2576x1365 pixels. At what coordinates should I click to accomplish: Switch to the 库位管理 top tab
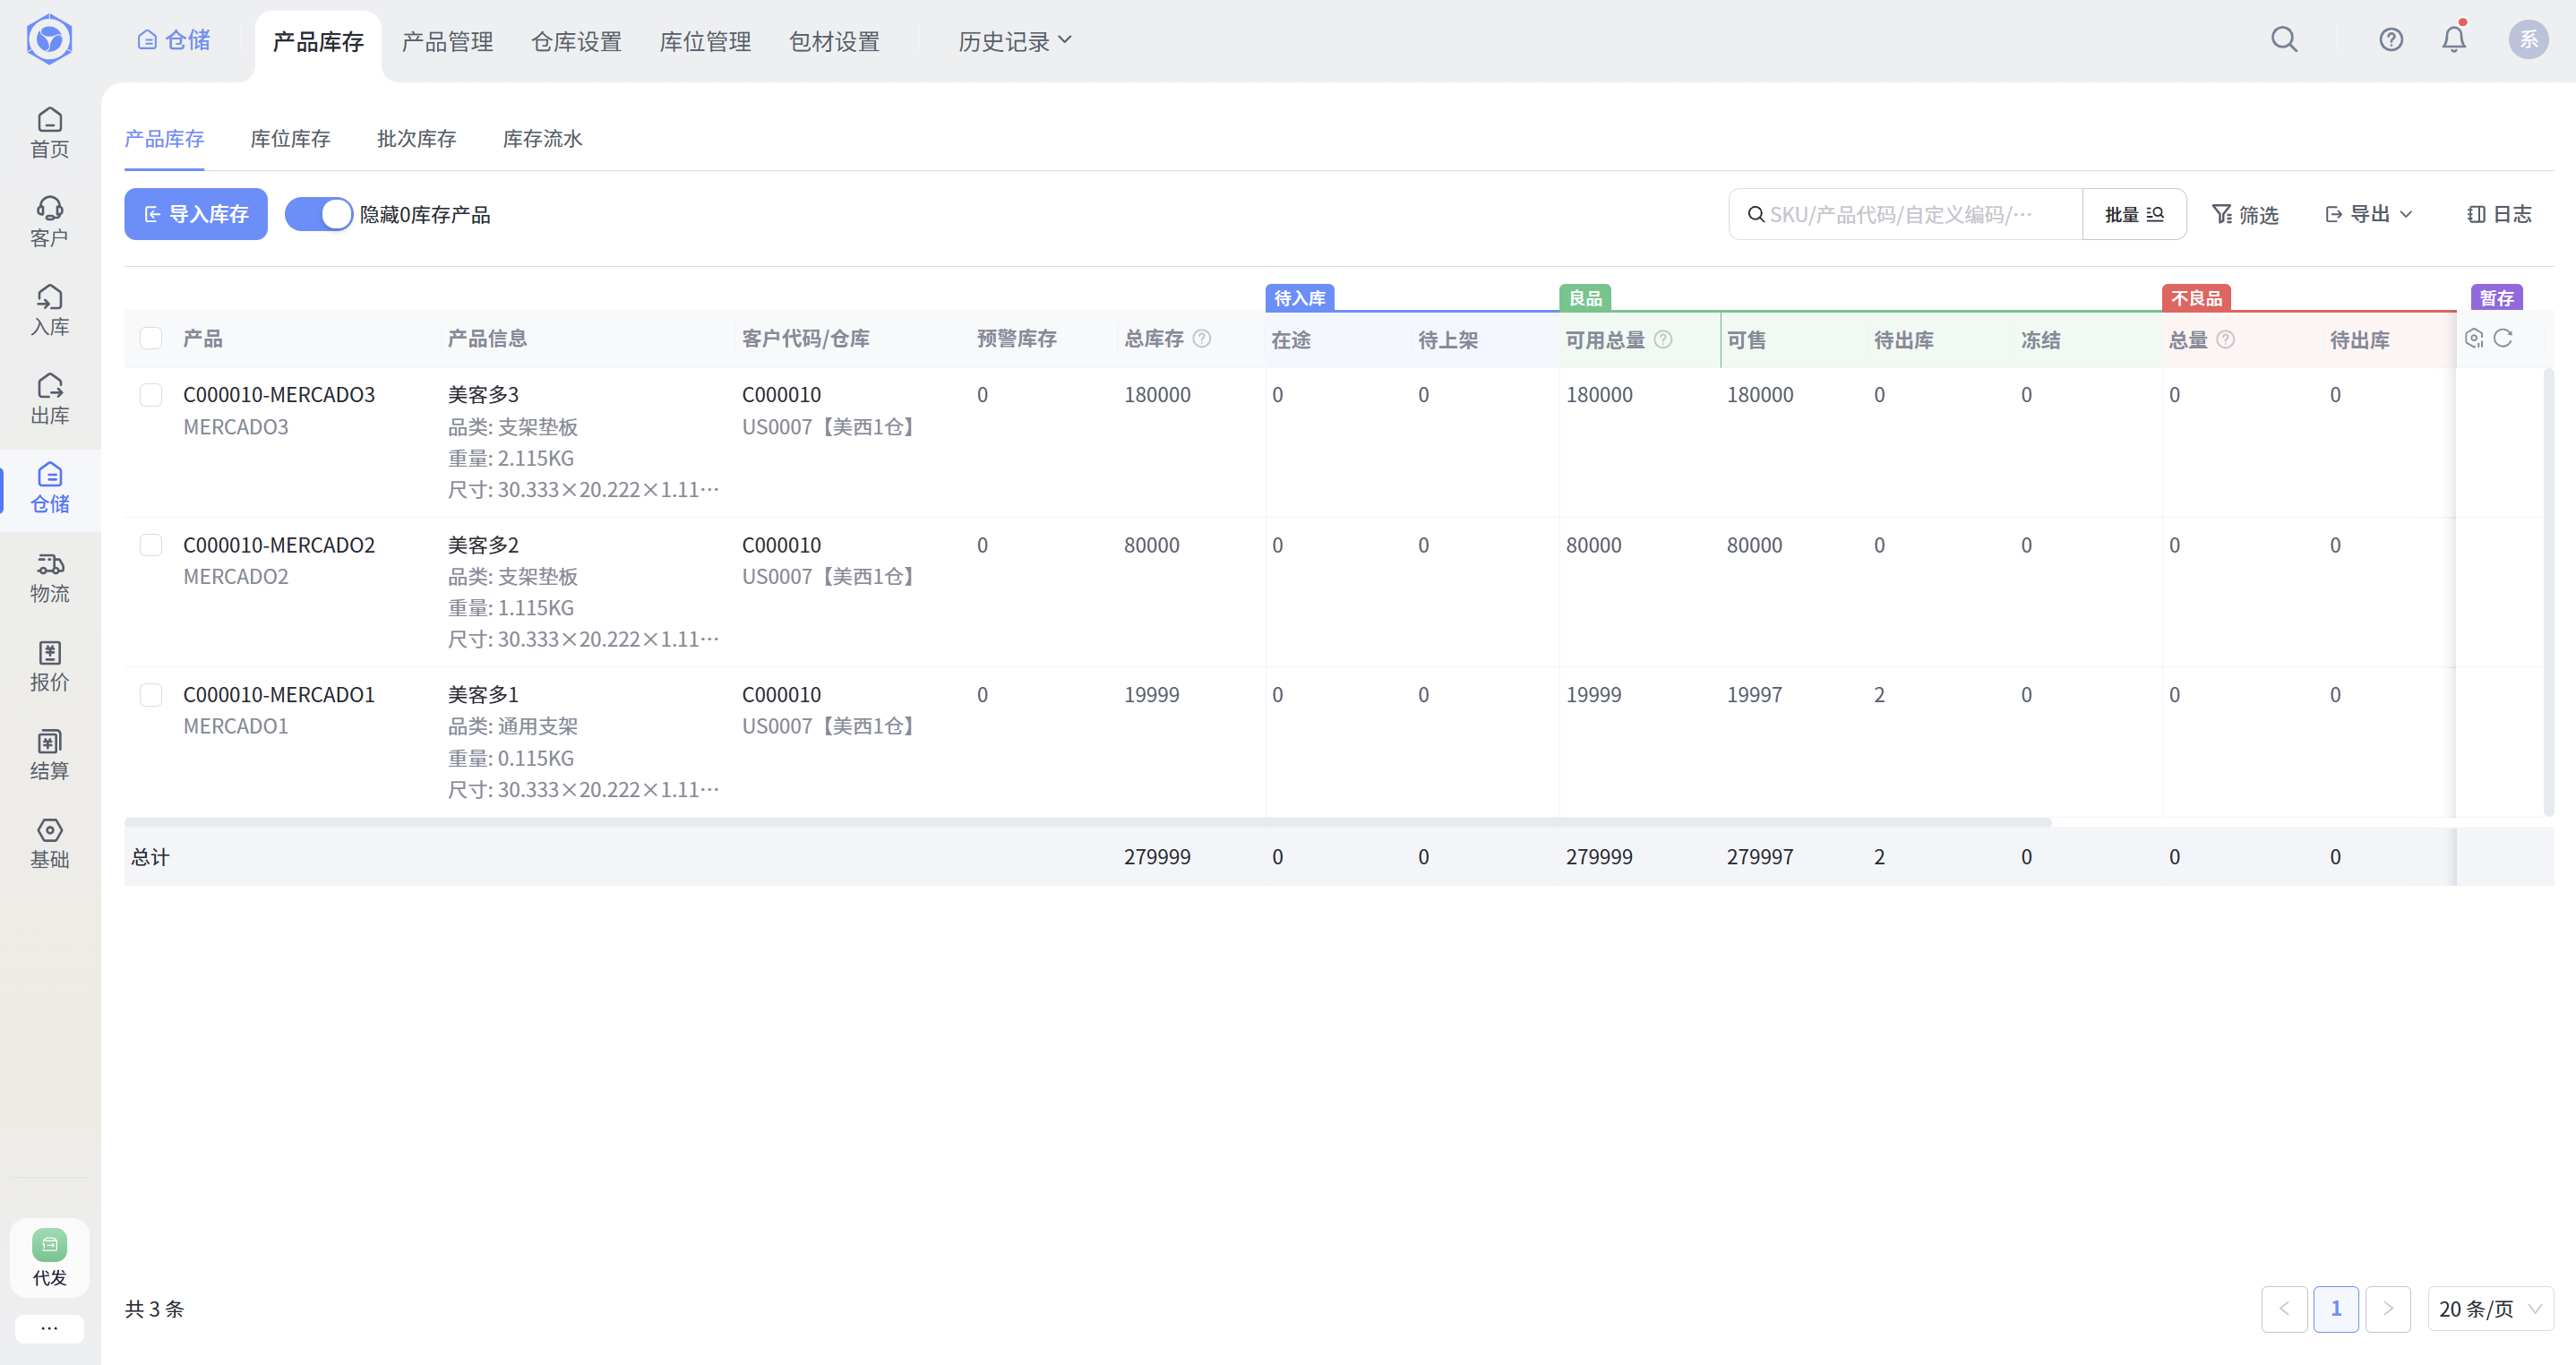(x=705, y=42)
